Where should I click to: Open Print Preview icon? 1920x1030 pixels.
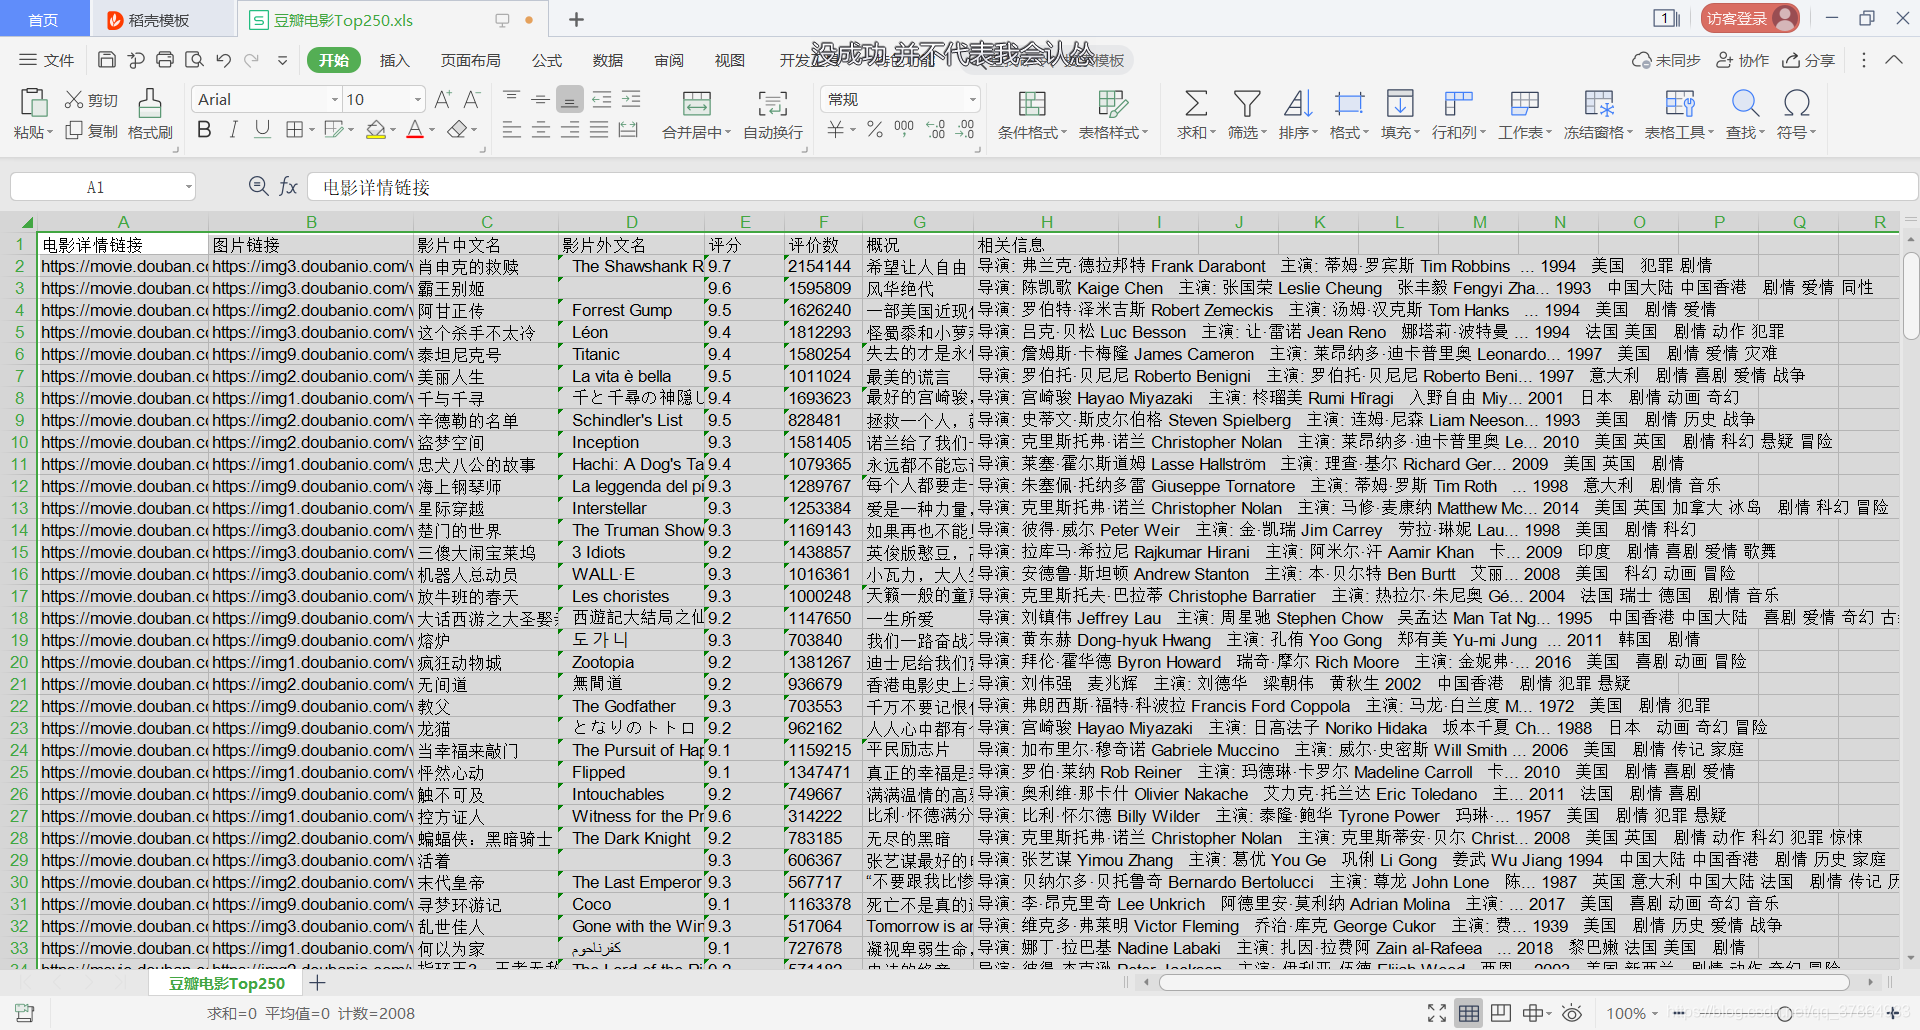pyautogui.click(x=194, y=60)
